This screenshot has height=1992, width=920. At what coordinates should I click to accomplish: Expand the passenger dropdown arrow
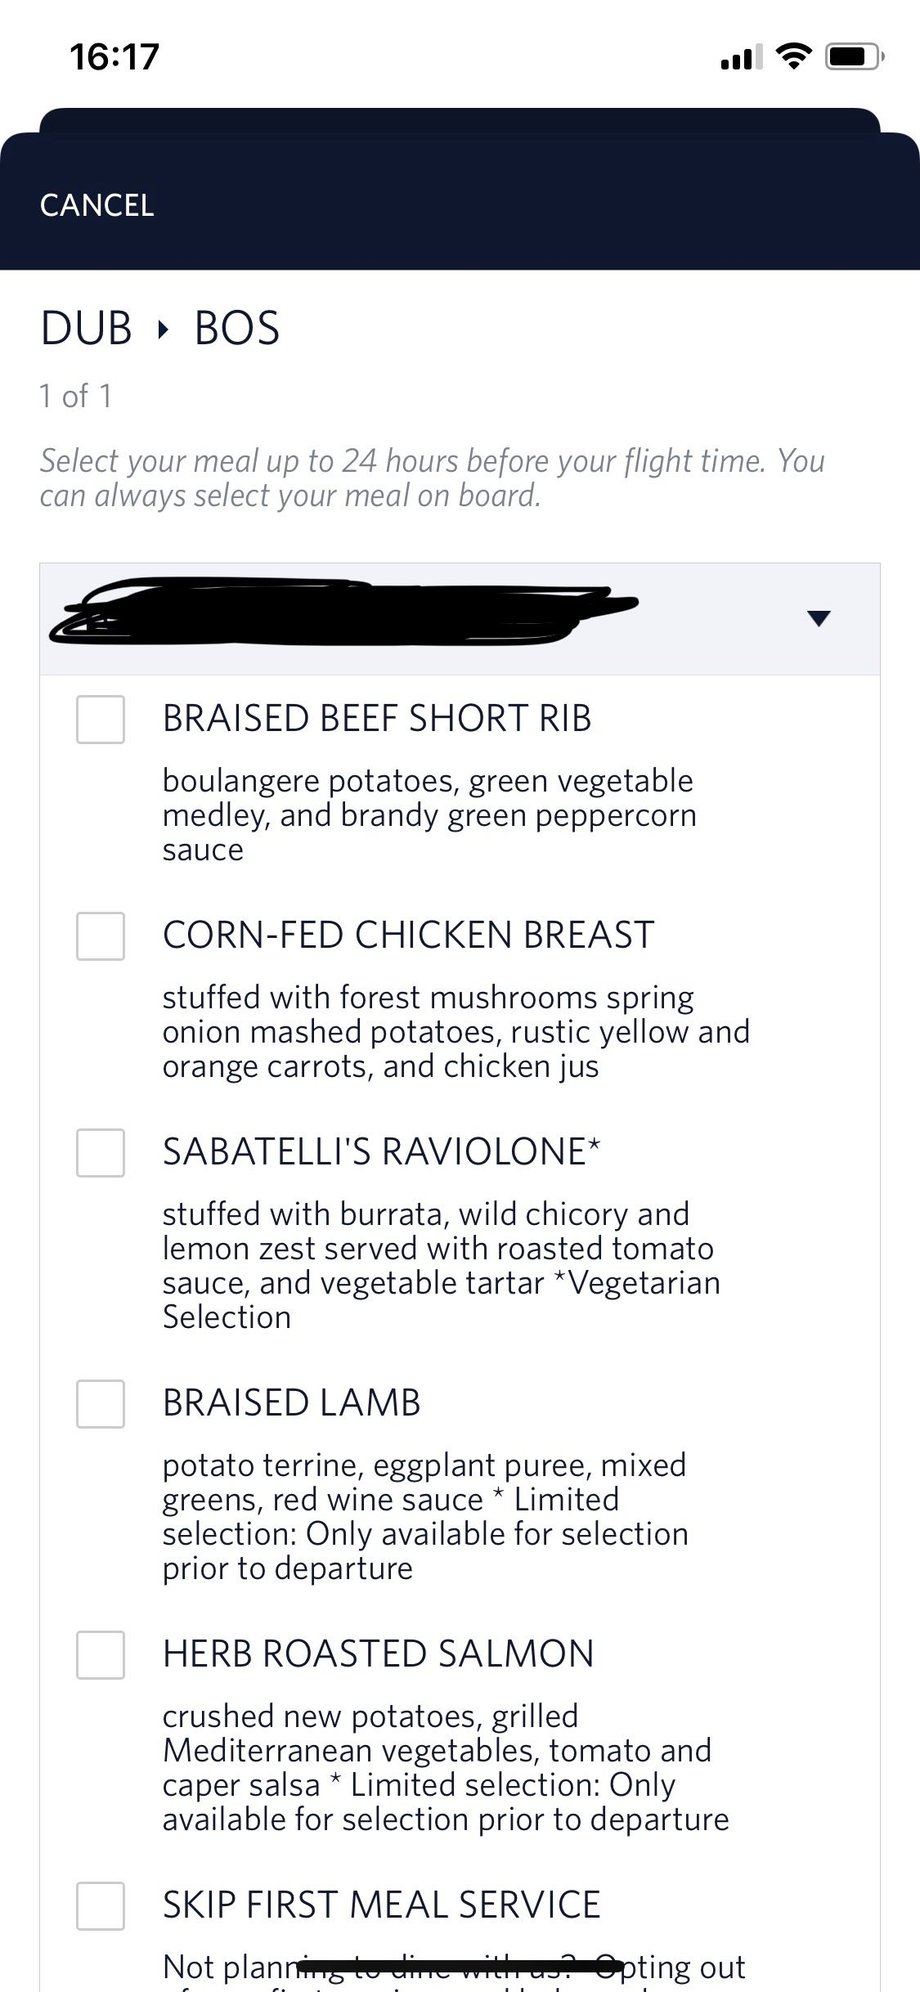click(x=819, y=619)
